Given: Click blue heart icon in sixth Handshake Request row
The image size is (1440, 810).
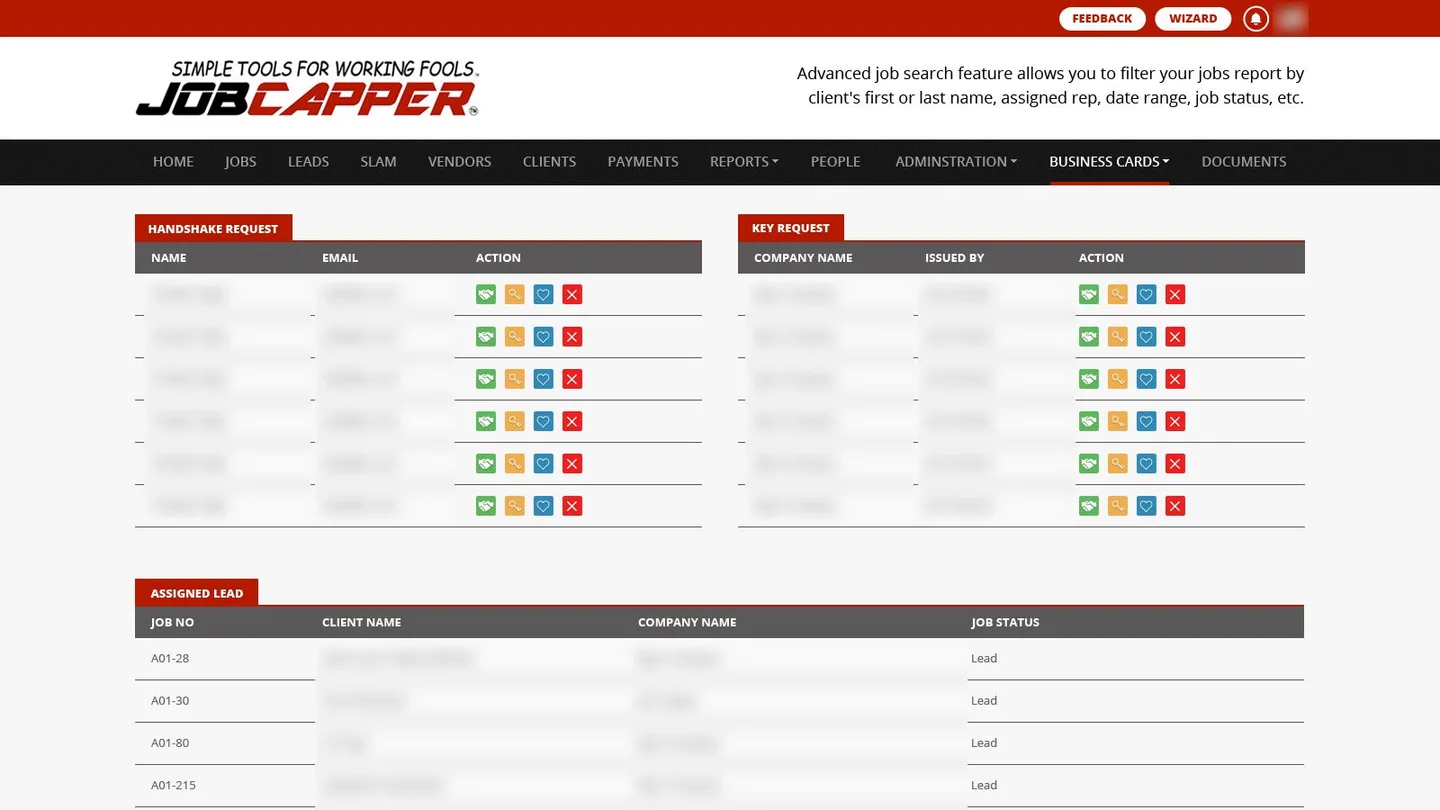Looking at the screenshot, I should [x=543, y=506].
